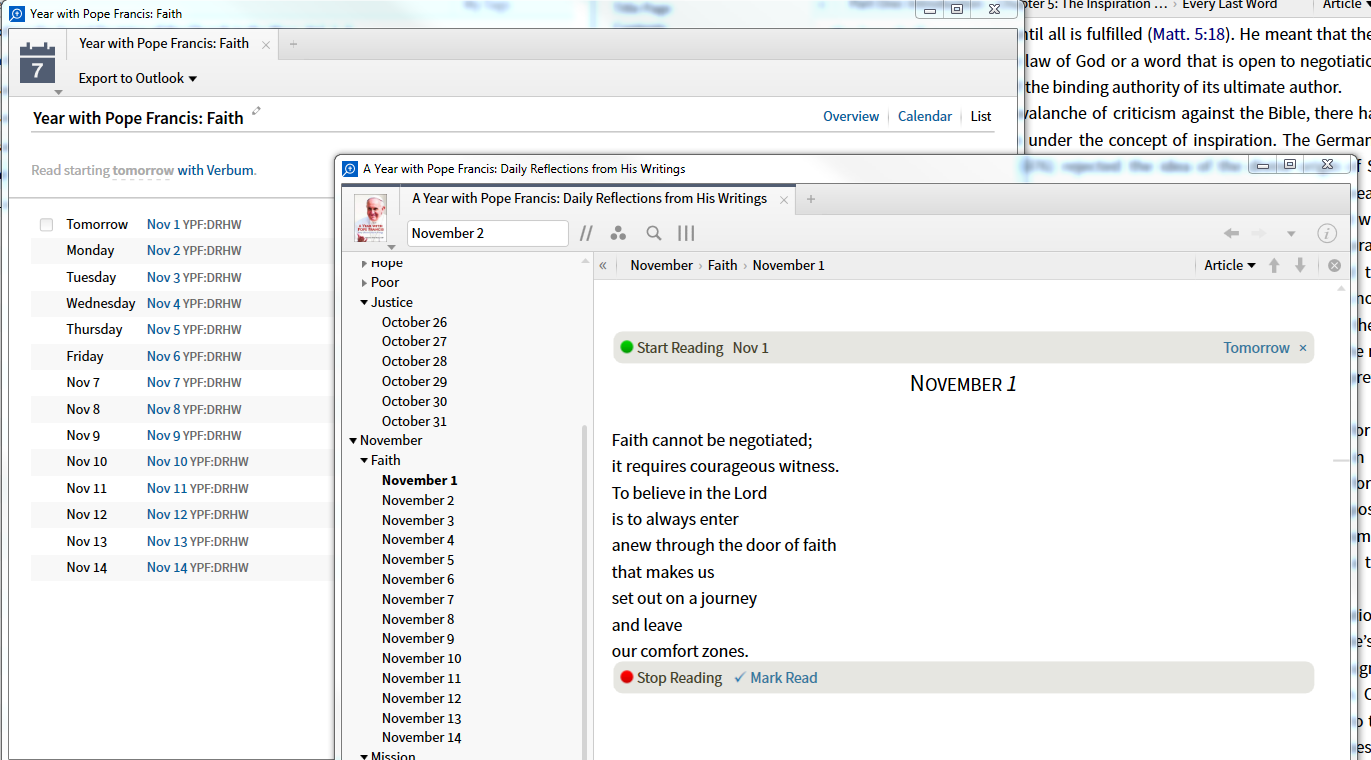Go to previous article up arrow
Viewport: 1371px width, 760px height.
1274,265
